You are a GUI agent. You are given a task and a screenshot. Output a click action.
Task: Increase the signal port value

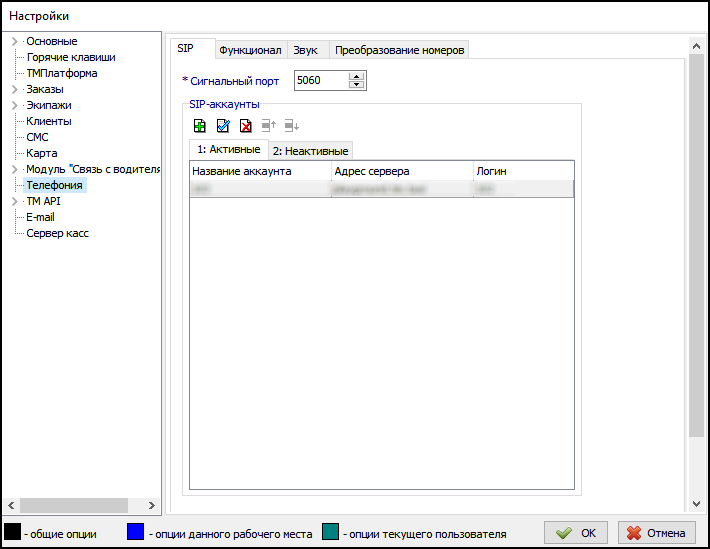357,76
